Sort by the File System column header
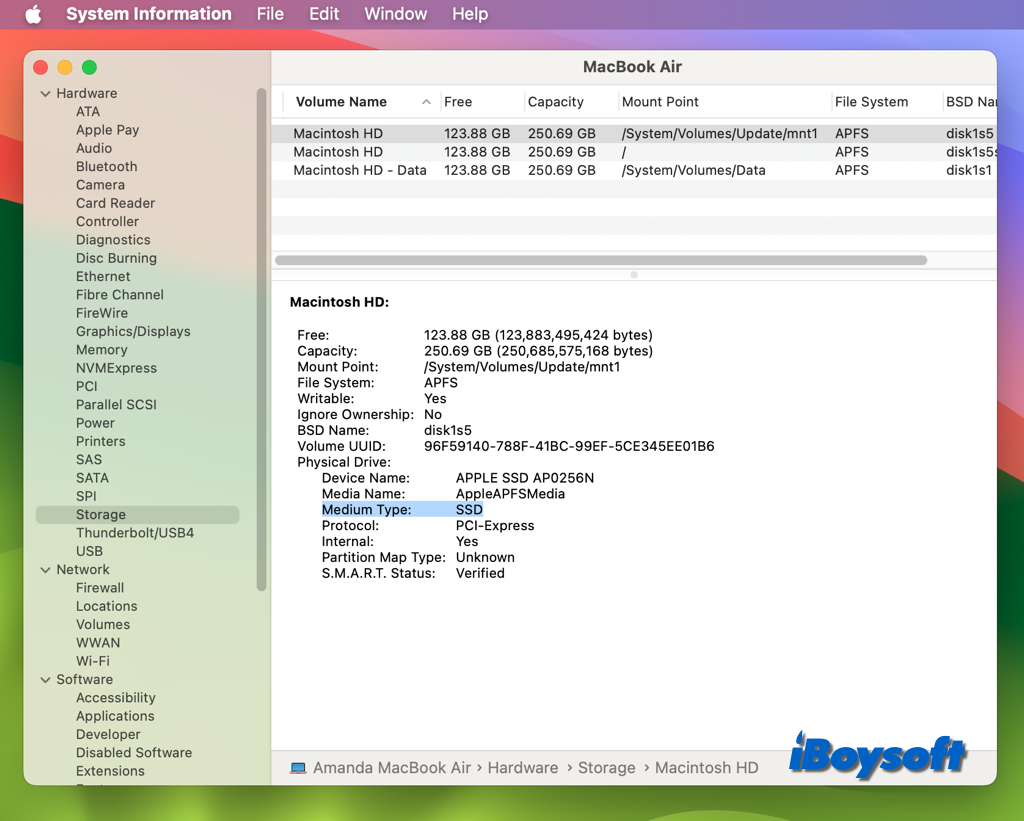Screen dimensions: 1024x821 tap(871, 102)
